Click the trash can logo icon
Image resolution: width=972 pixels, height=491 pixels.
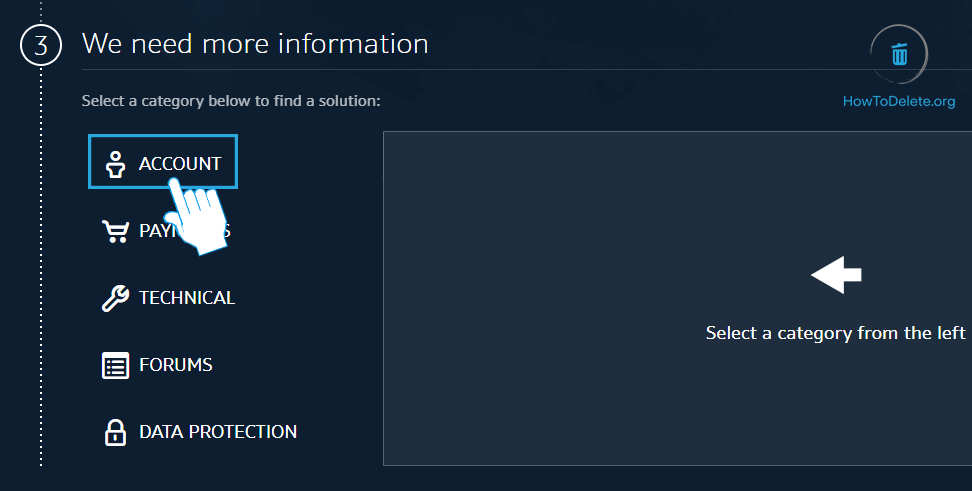[x=899, y=54]
